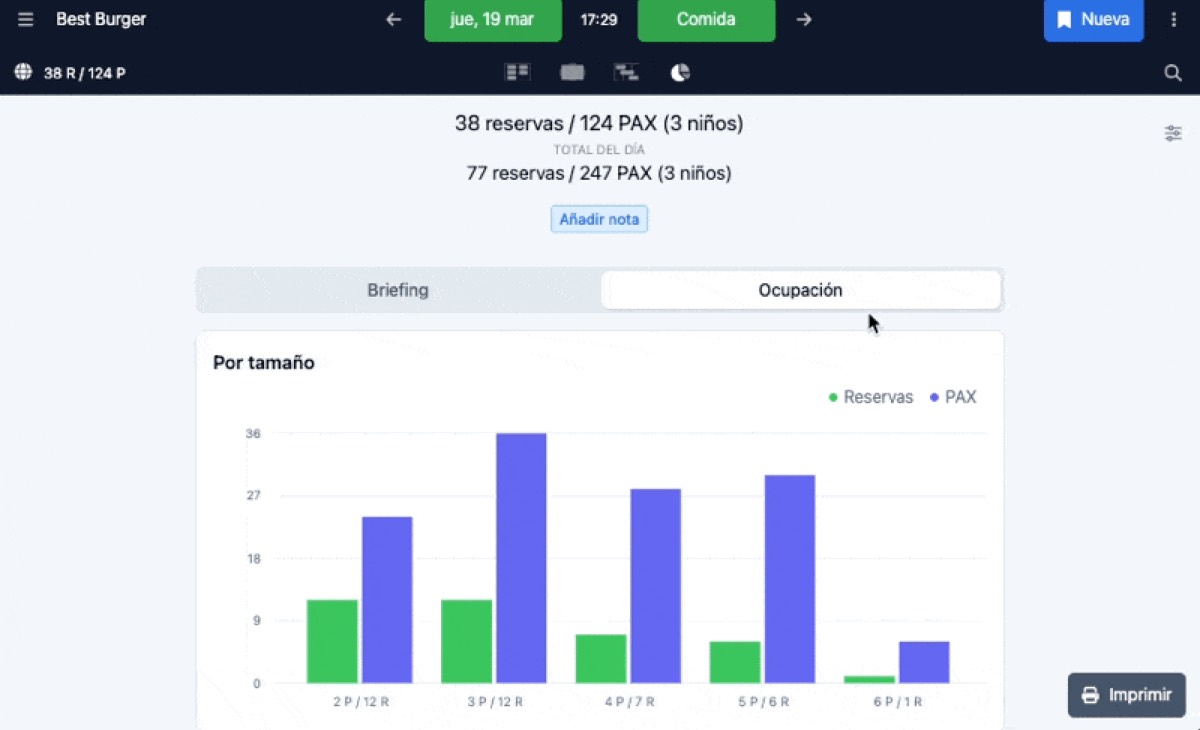The width and height of the screenshot is (1200, 730).
Task: Click the "6 P / 1 R" axis label
Action: click(897, 702)
